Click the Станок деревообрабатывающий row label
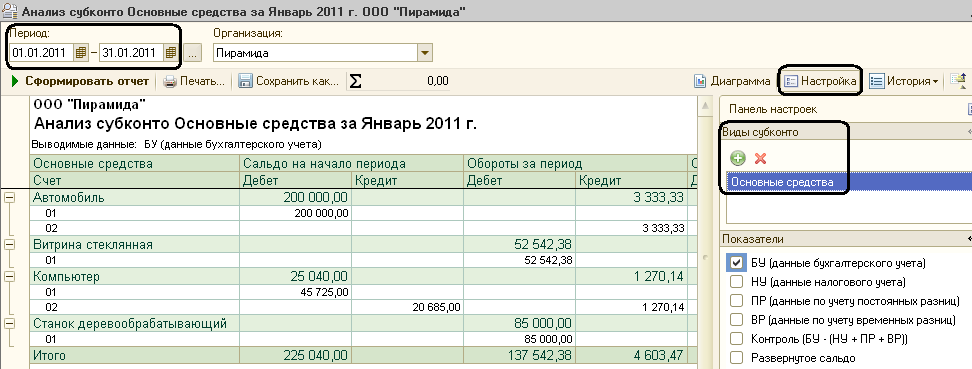Screen dimensions: 972x369 (x=130, y=324)
